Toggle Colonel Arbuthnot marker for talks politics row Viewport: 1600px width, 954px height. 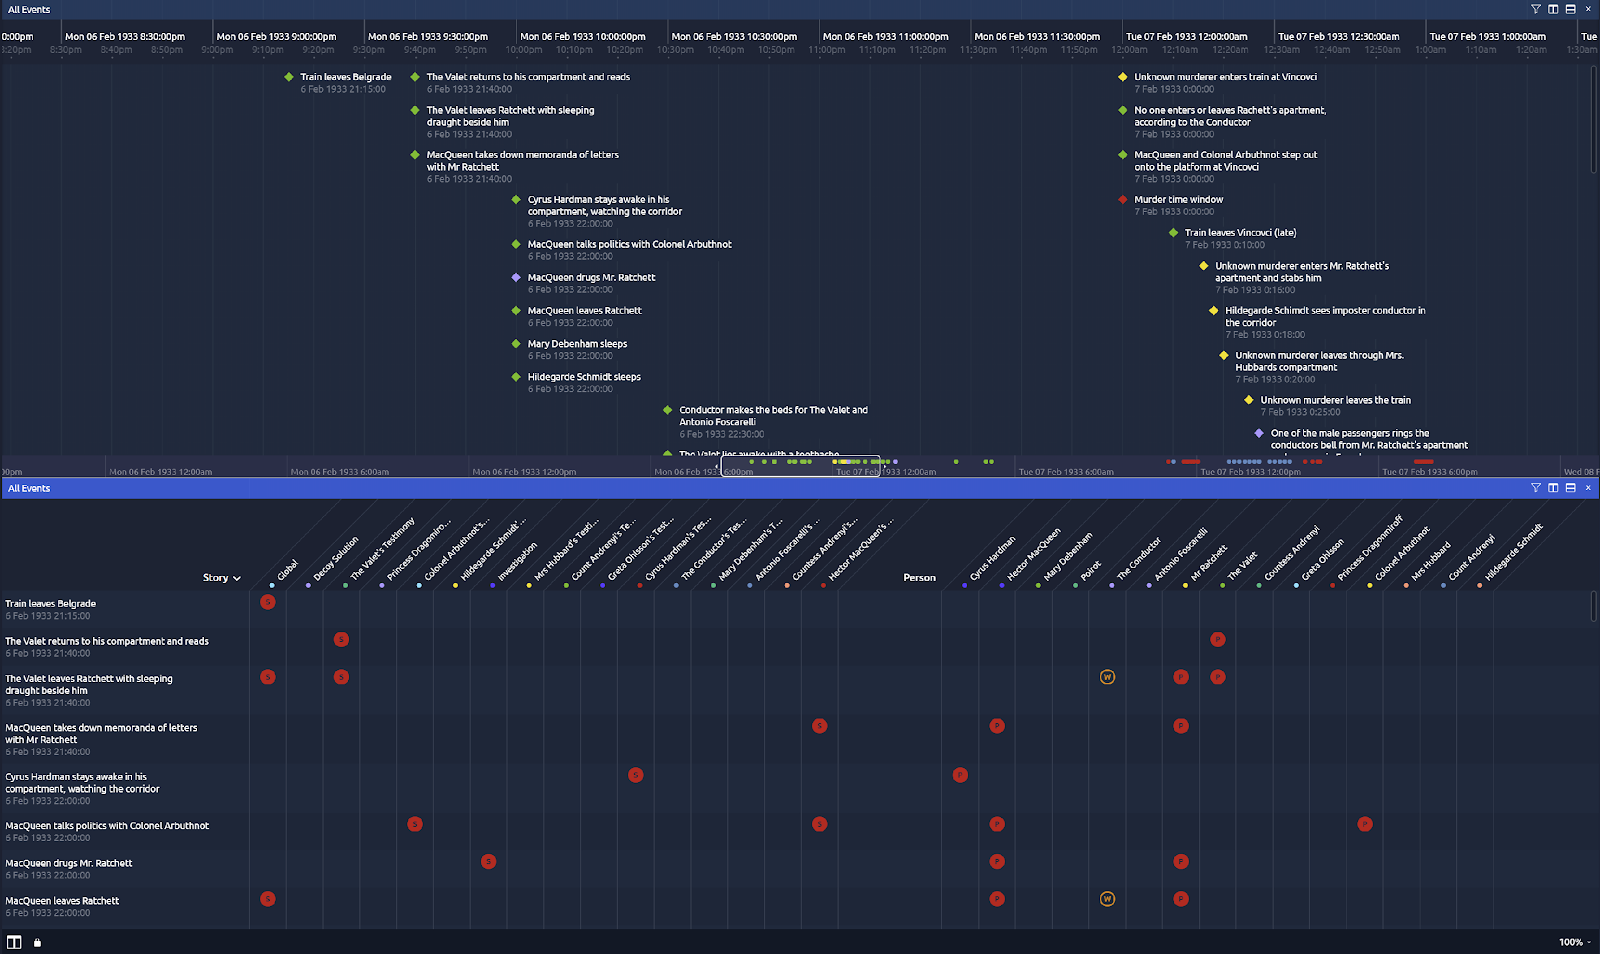point(1365,824)
